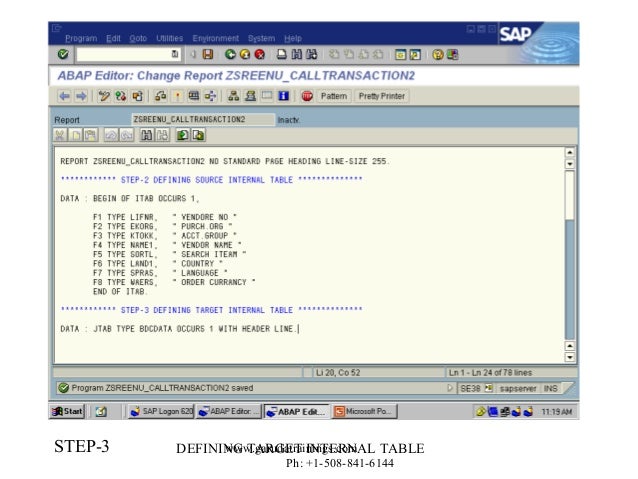Click the Save floppy disk icon
Viewport: 638px width, 479px height.
click(x=208, y=54)
